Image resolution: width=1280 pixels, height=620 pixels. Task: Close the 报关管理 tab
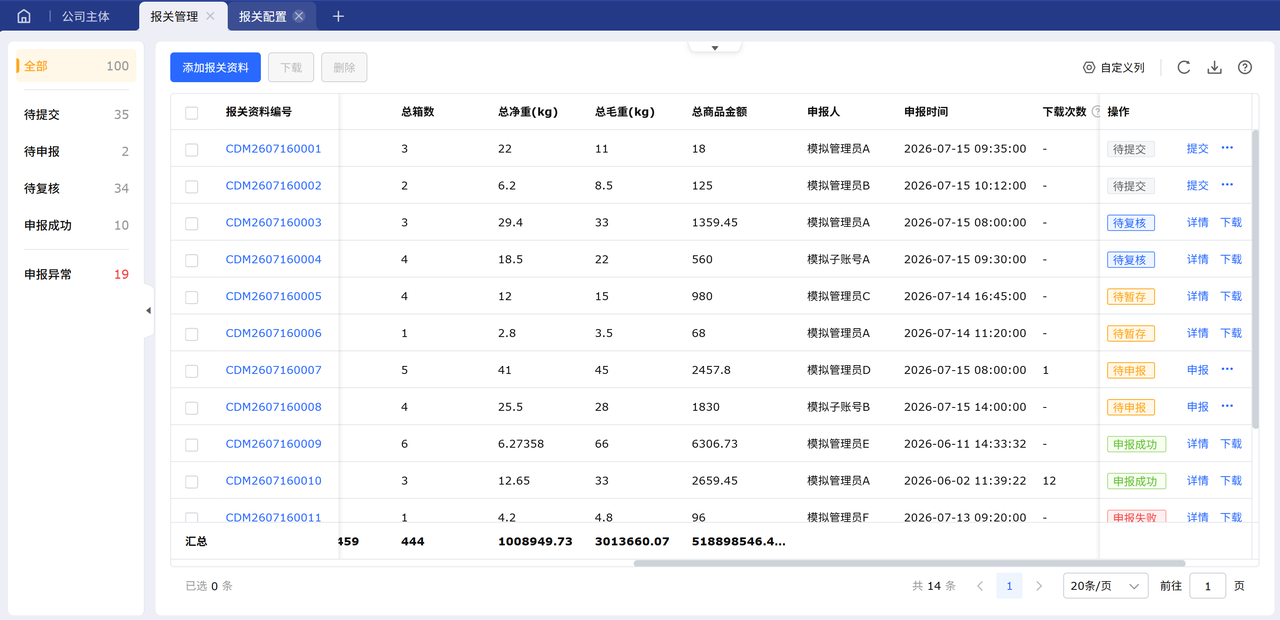pos(209,16)
